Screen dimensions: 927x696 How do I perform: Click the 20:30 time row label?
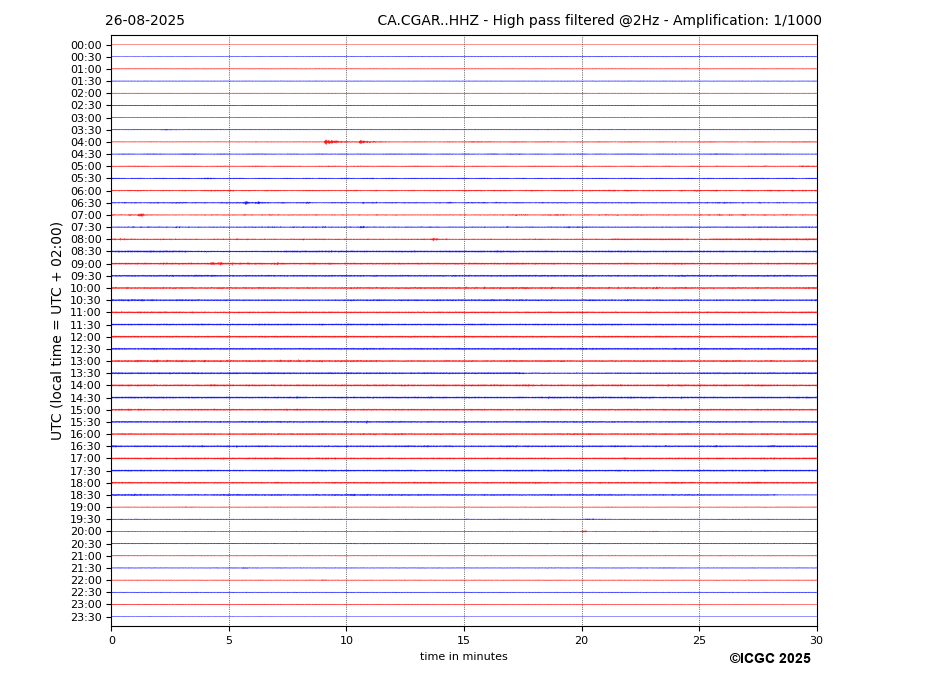click(x=86, y=544)
